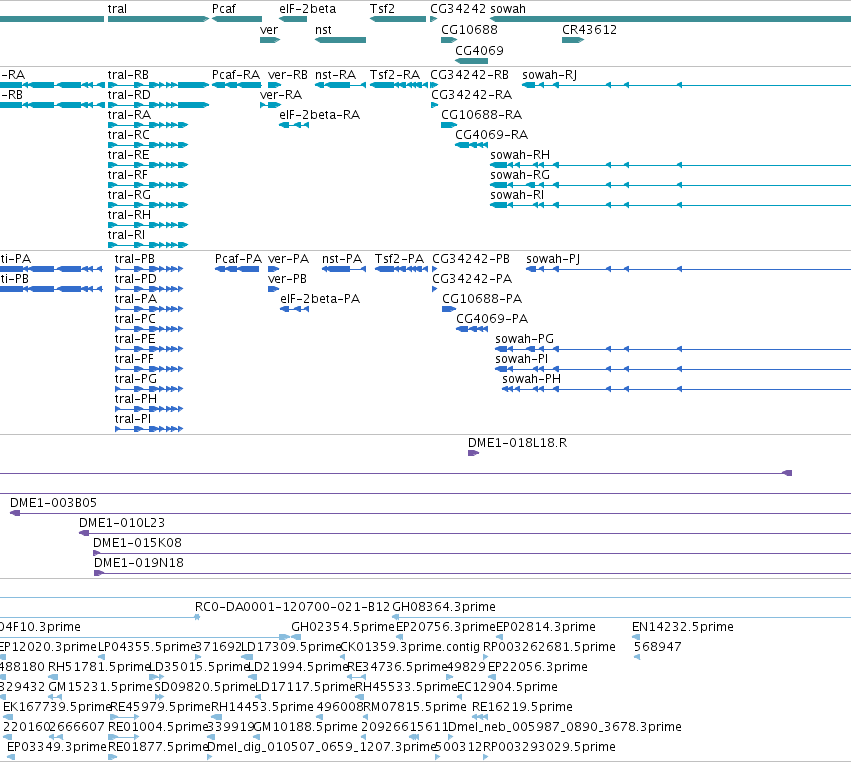Select the sowah-RJ transcript
This screenshot has width=851, height=762.
(687, 85)
